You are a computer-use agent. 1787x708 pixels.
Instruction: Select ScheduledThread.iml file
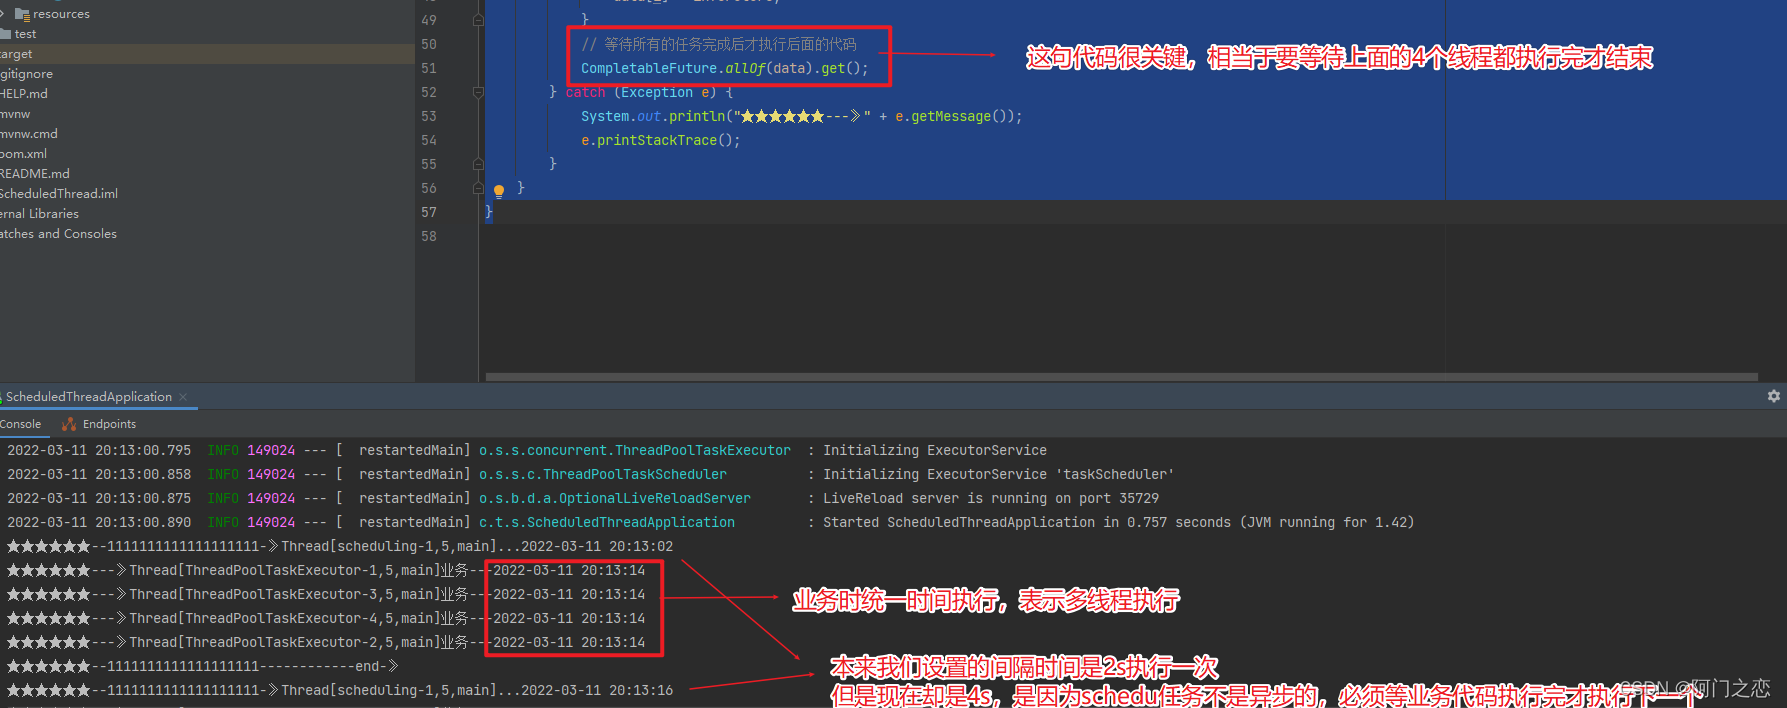[x=59, y=194]
